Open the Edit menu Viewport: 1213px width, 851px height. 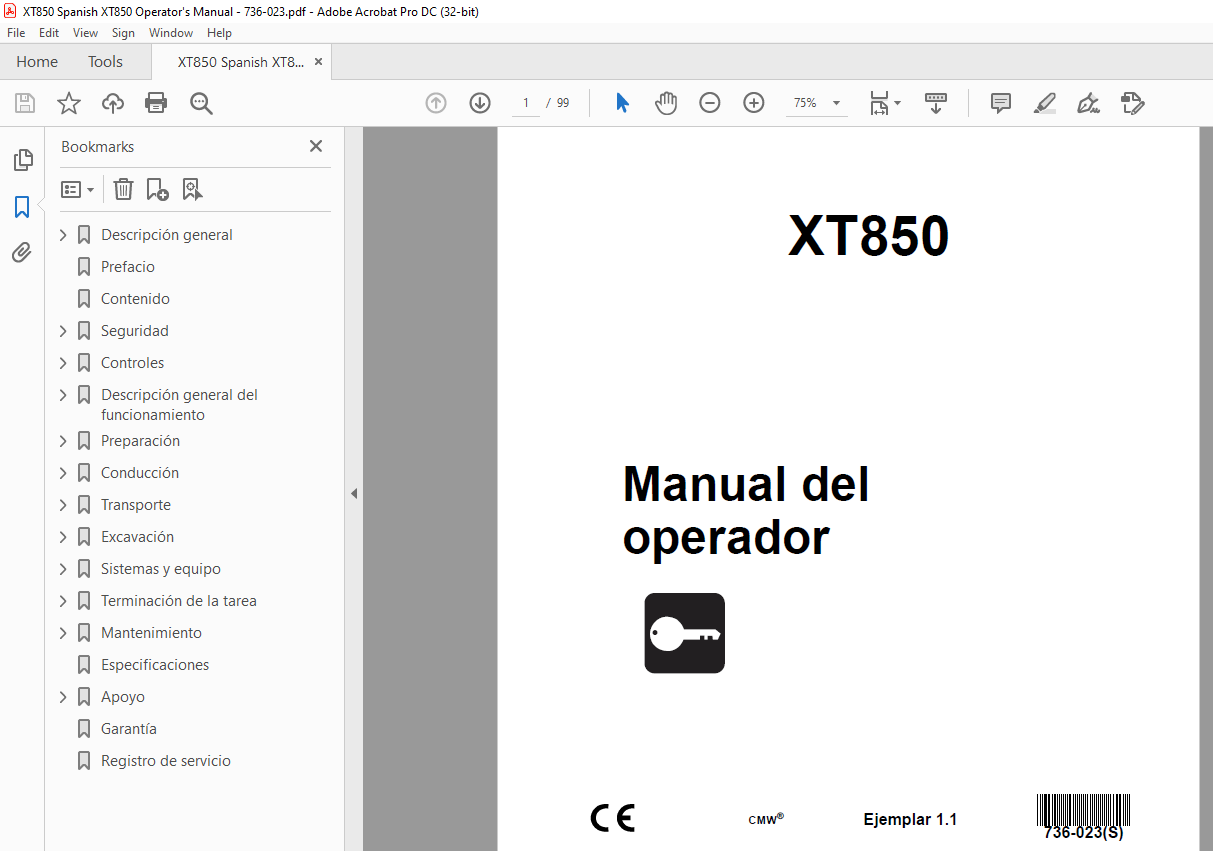click(x=49, y=33)
